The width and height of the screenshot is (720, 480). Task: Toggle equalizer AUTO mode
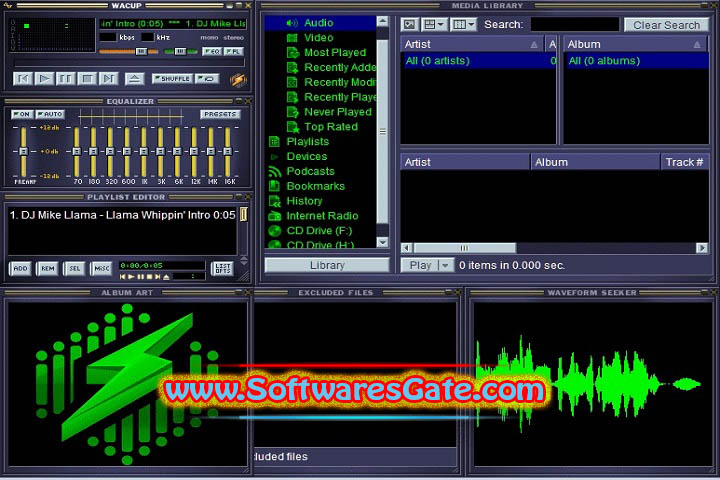(x=50, y=114)
